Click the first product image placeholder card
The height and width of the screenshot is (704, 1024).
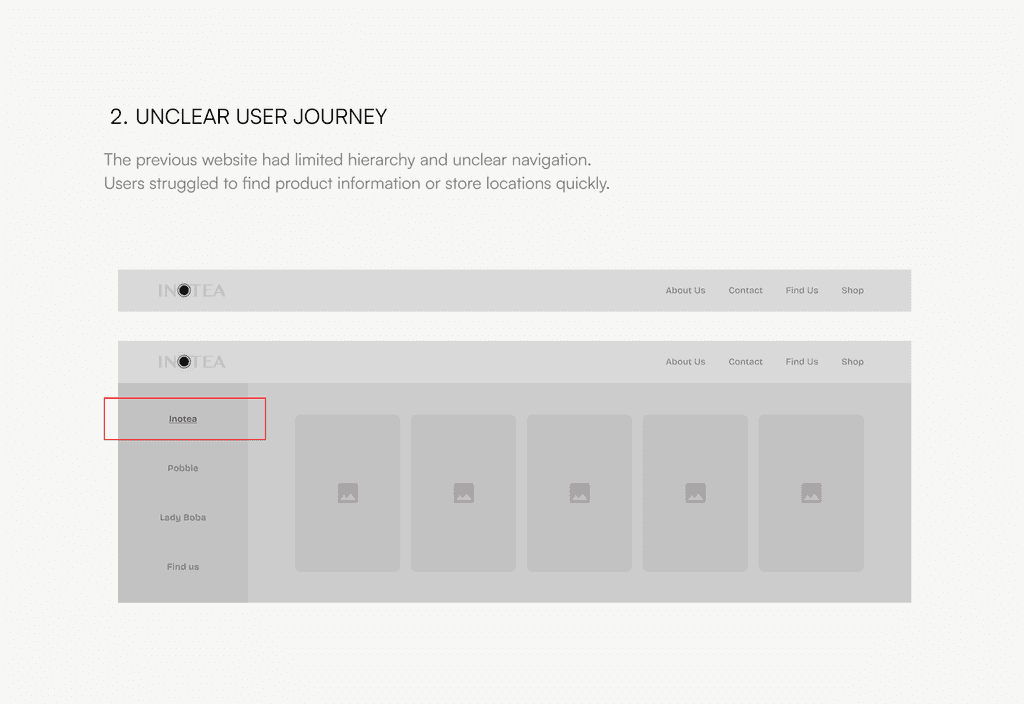coord(347,493)
